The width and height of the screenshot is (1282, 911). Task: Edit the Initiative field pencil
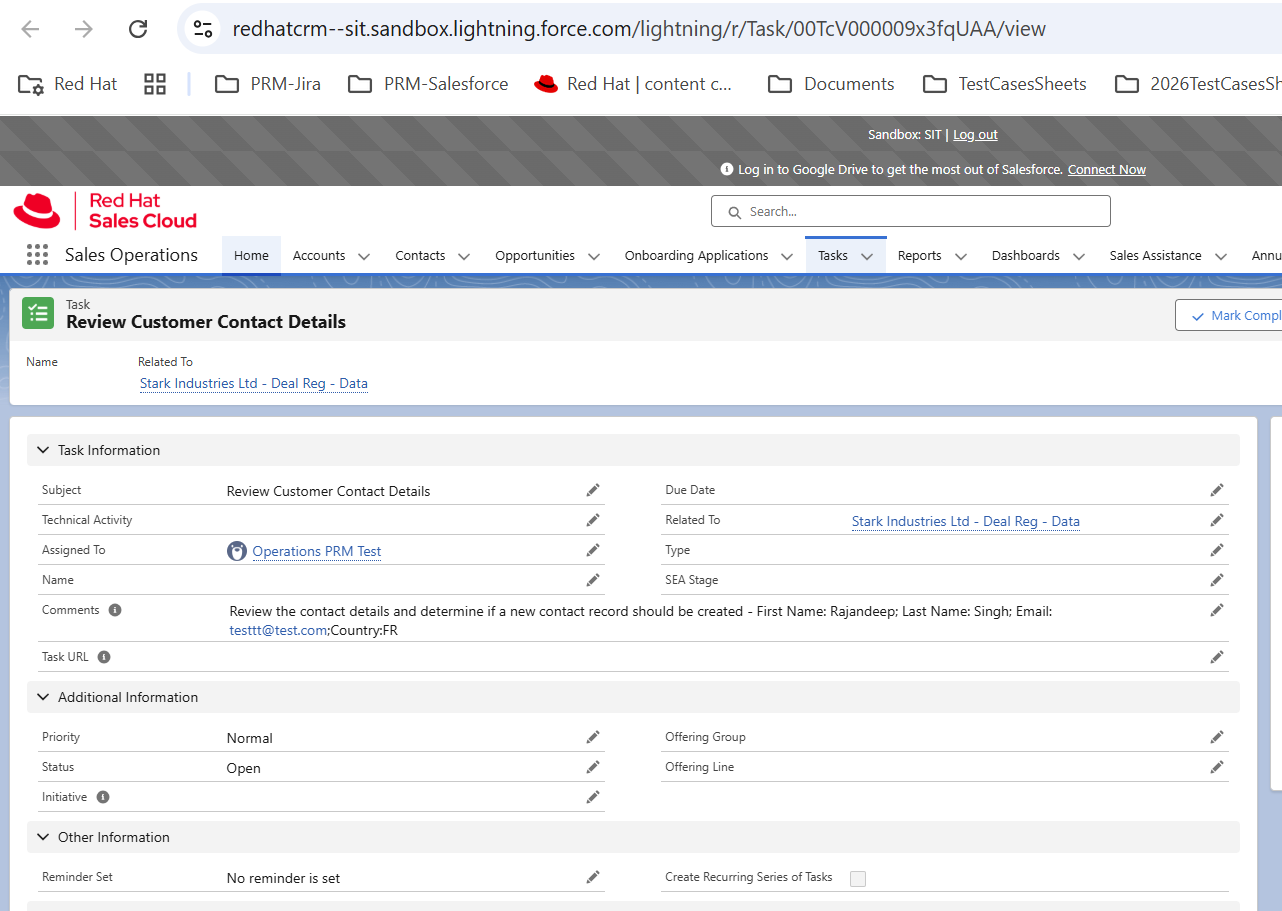point(593,797)
